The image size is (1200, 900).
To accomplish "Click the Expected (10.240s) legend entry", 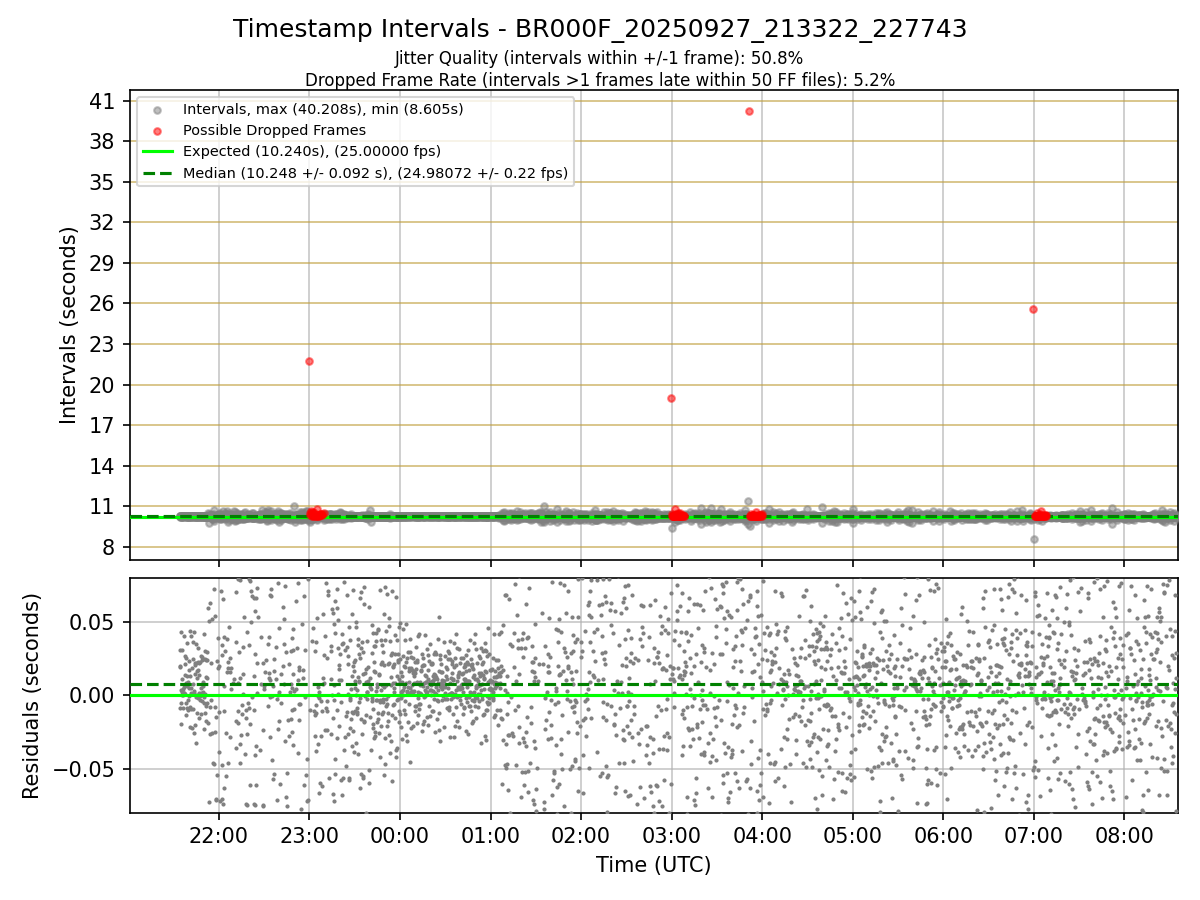I will click(312, 151).
